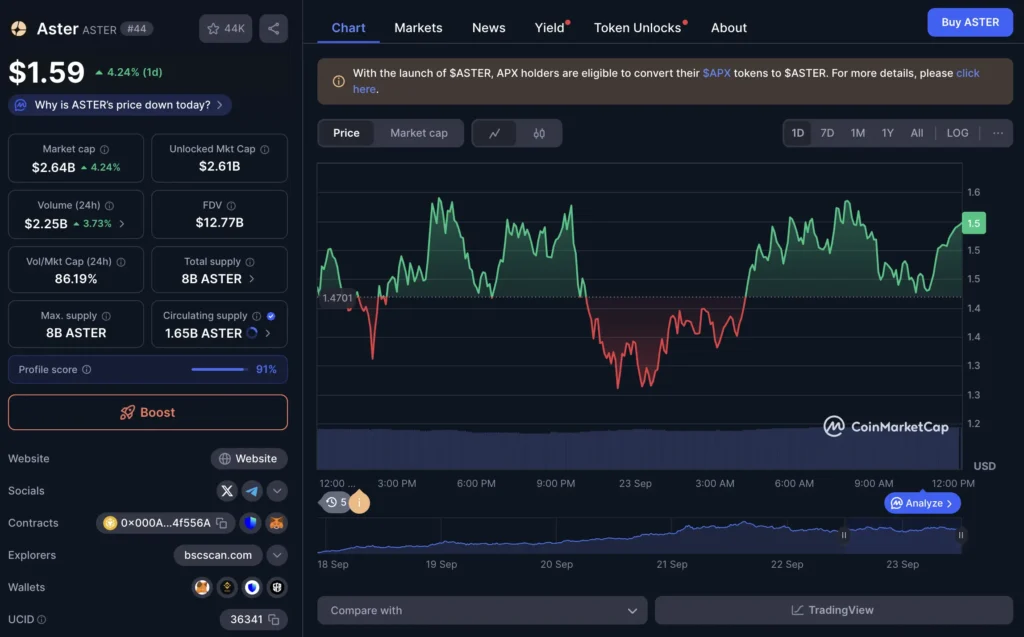
Task: Click info icon next to Vol/Mkt Cap (24h)
Action: pos(121,262)
